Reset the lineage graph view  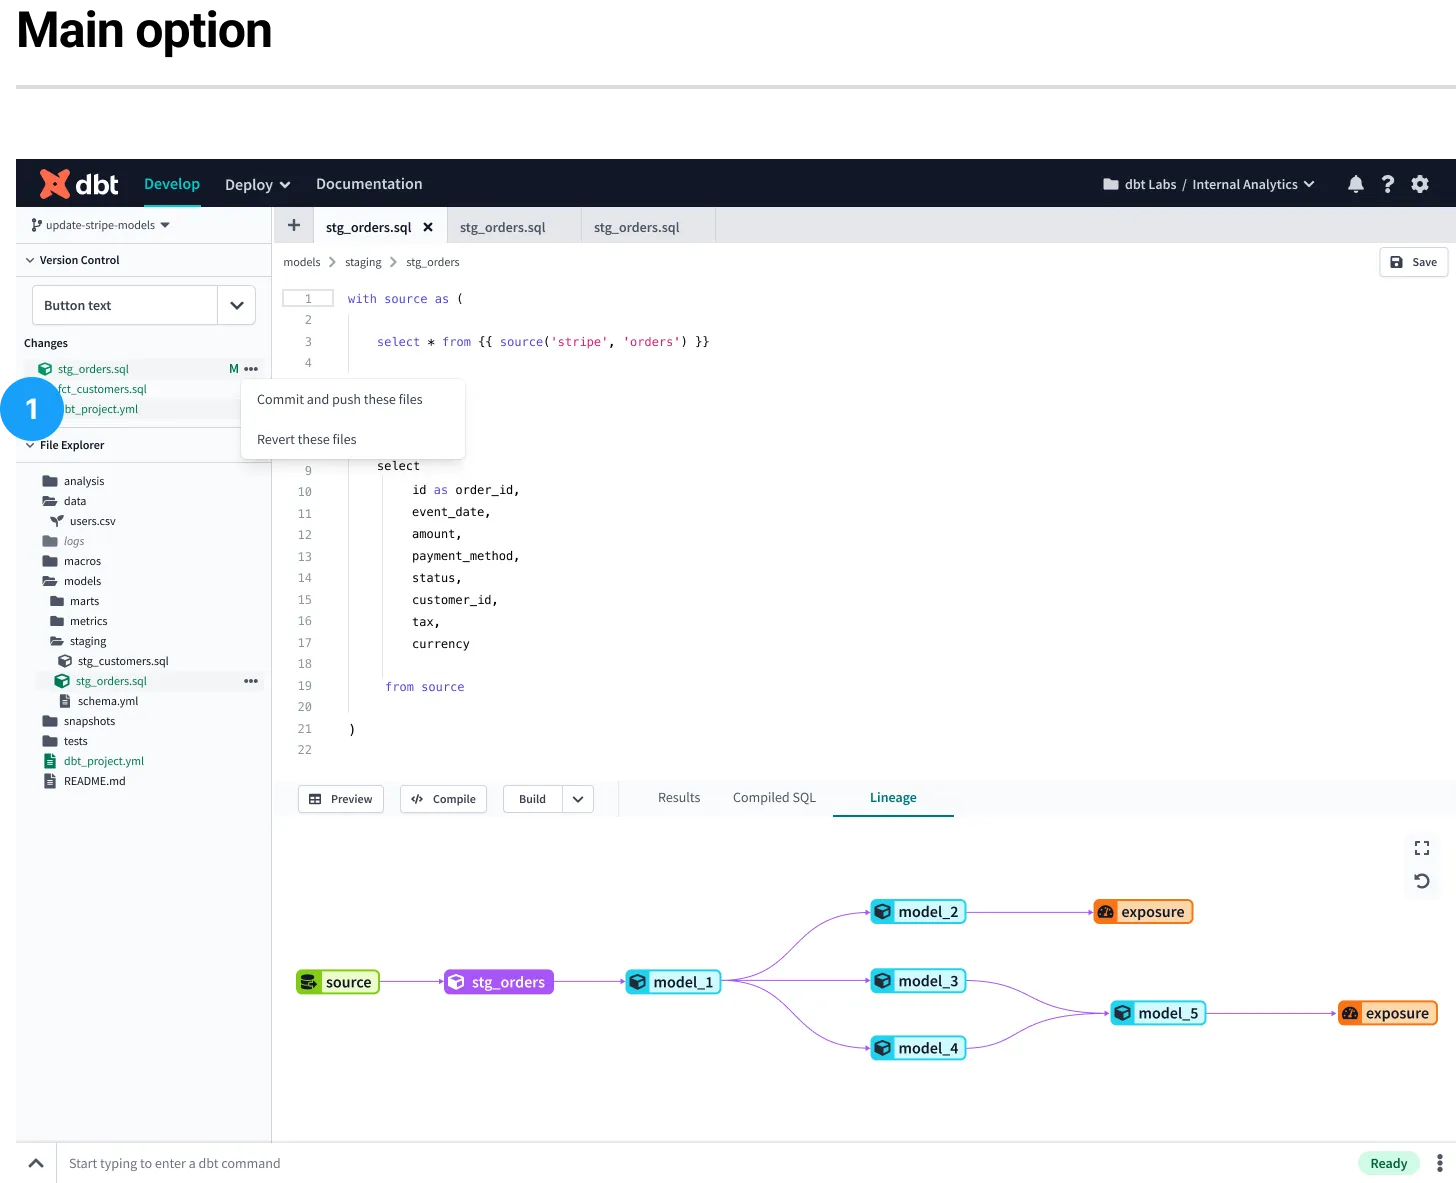pyautogui.click(x=1422, y=881)
